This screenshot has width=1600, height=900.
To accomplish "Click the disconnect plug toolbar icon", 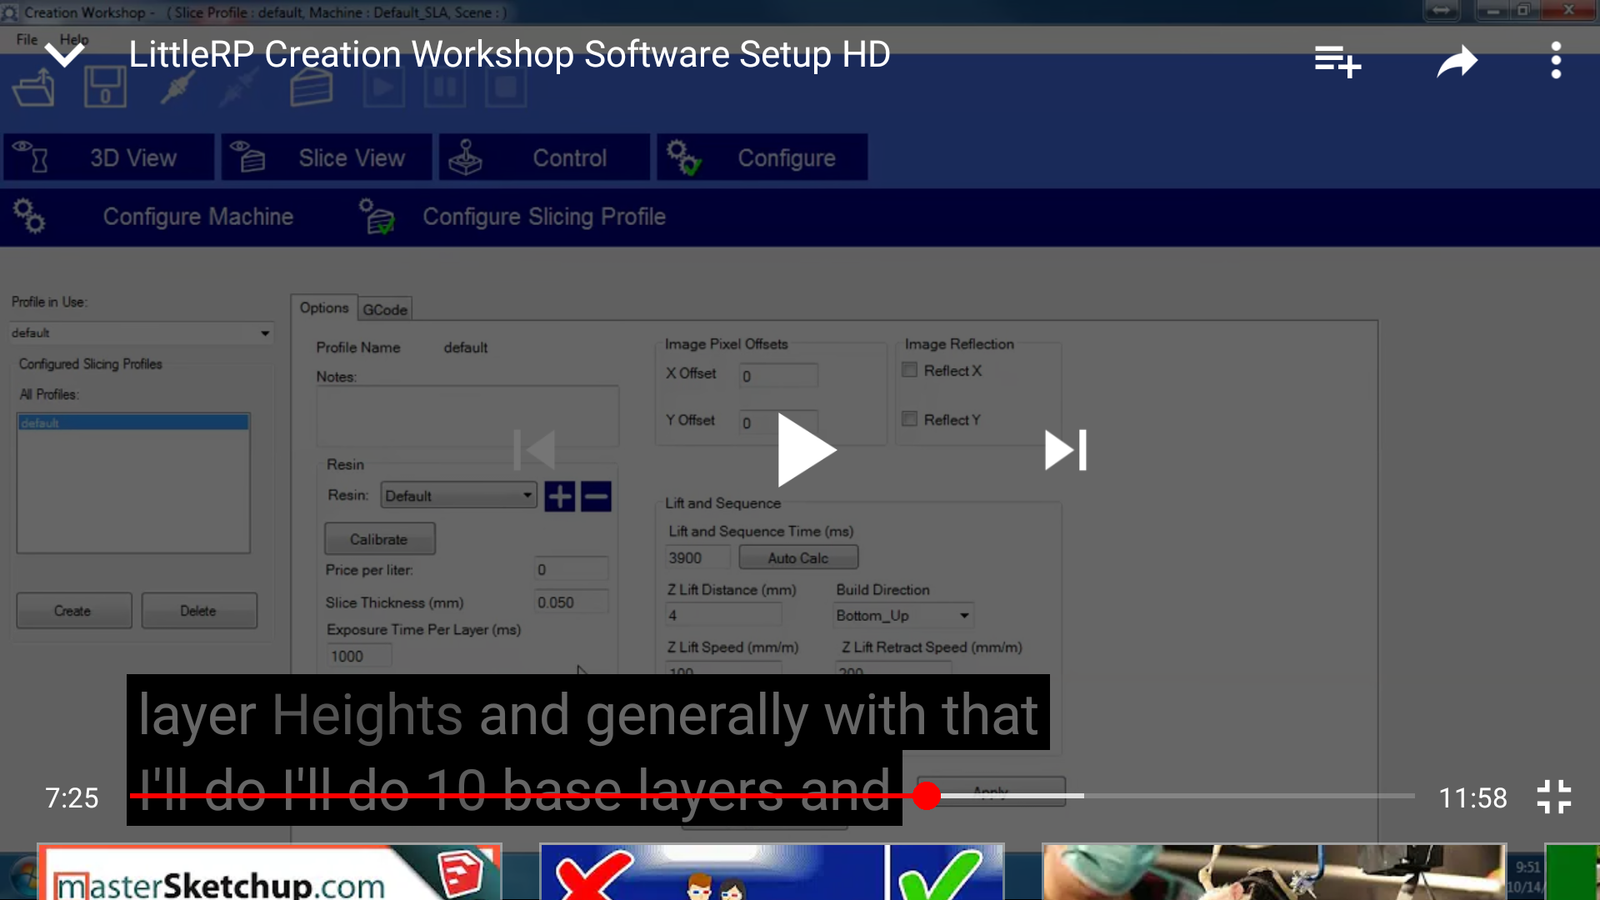I will tap(240, 88).
